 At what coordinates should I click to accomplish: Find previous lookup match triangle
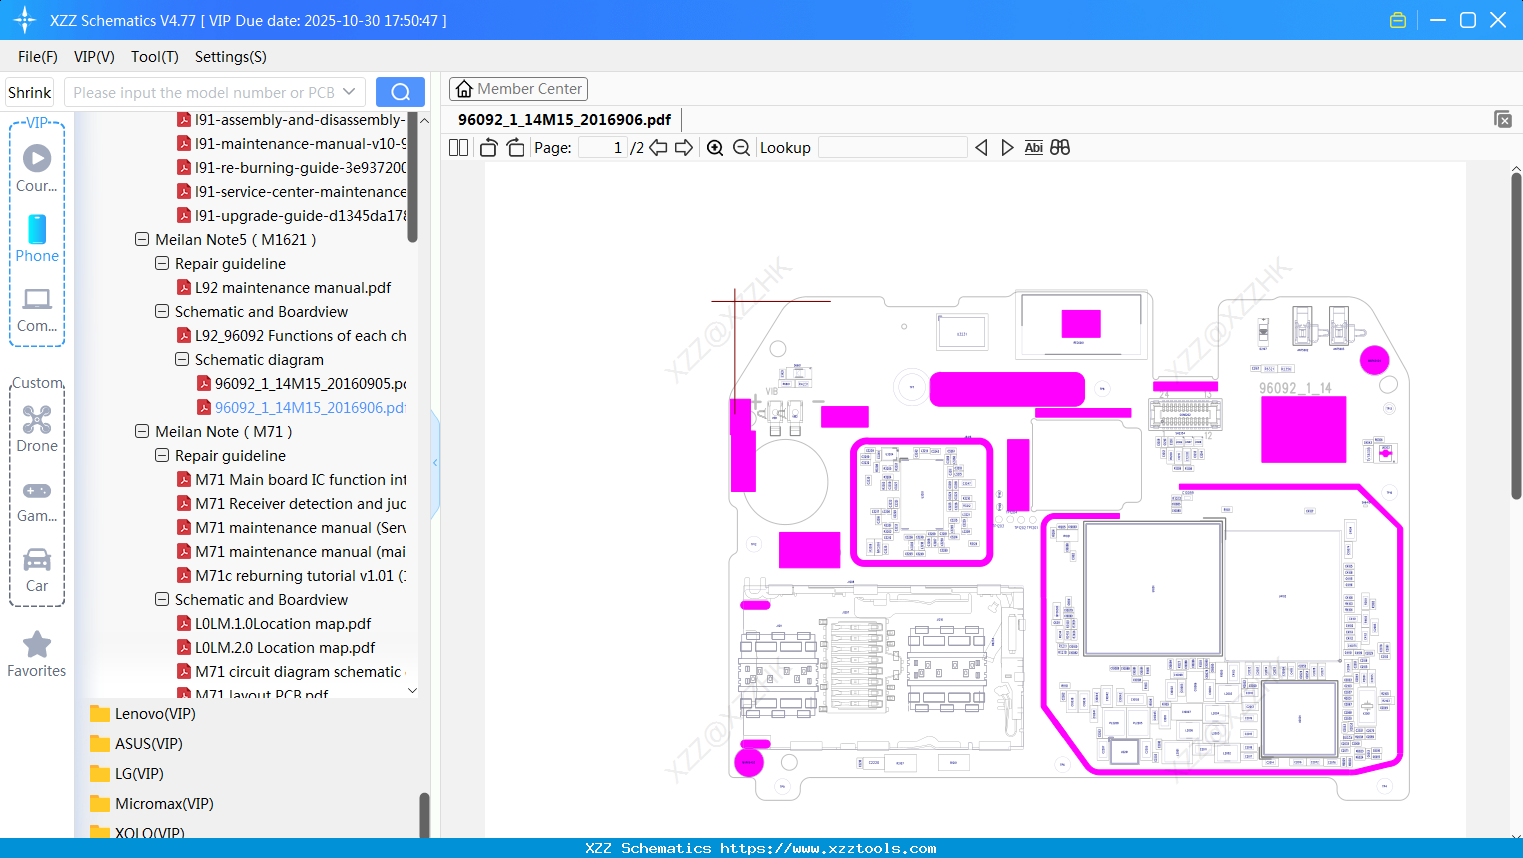pos(981,147)
